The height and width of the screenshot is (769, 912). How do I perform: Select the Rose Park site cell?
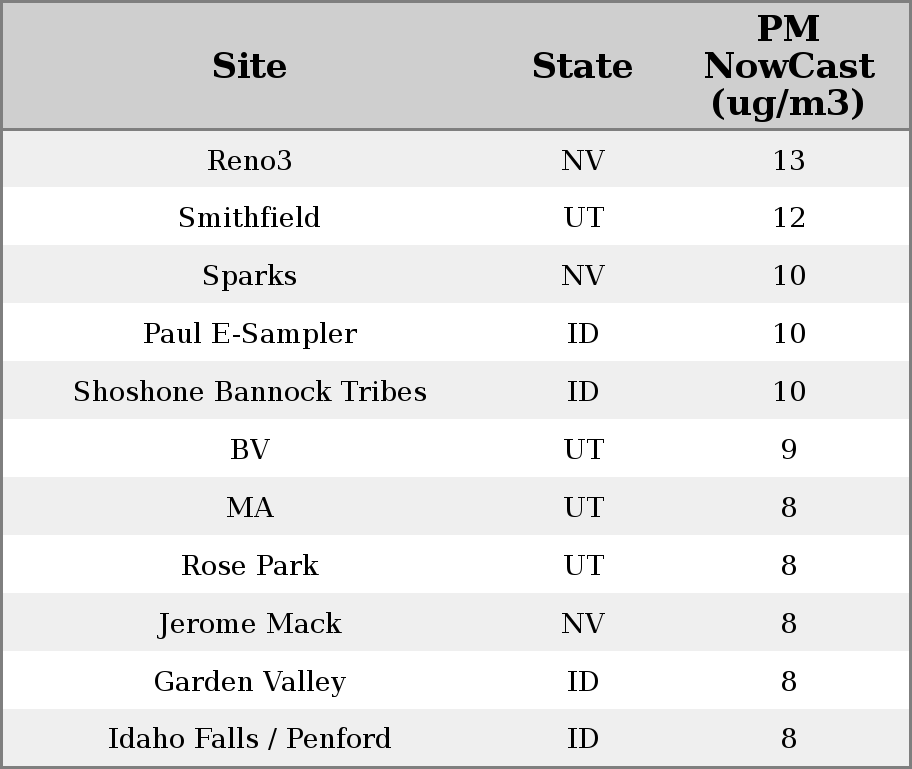[249, 566]
